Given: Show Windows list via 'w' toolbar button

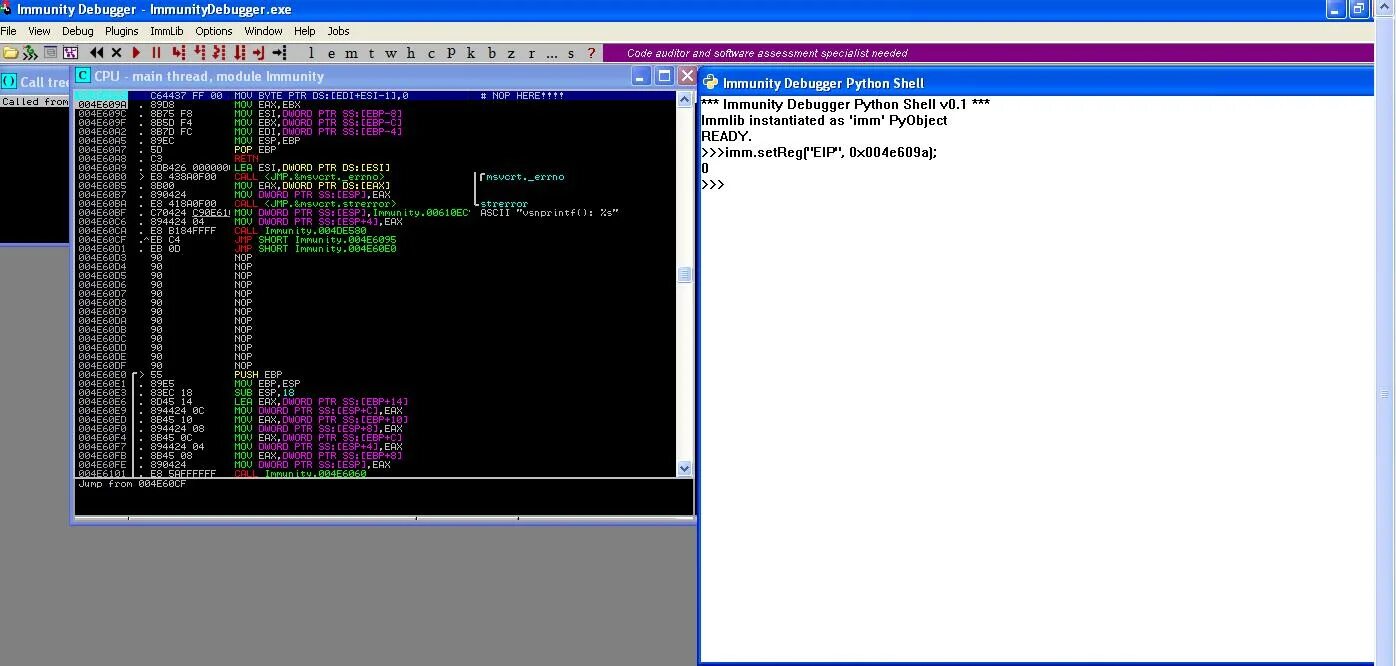Looking at the screenshot, I should click(390, 53).
